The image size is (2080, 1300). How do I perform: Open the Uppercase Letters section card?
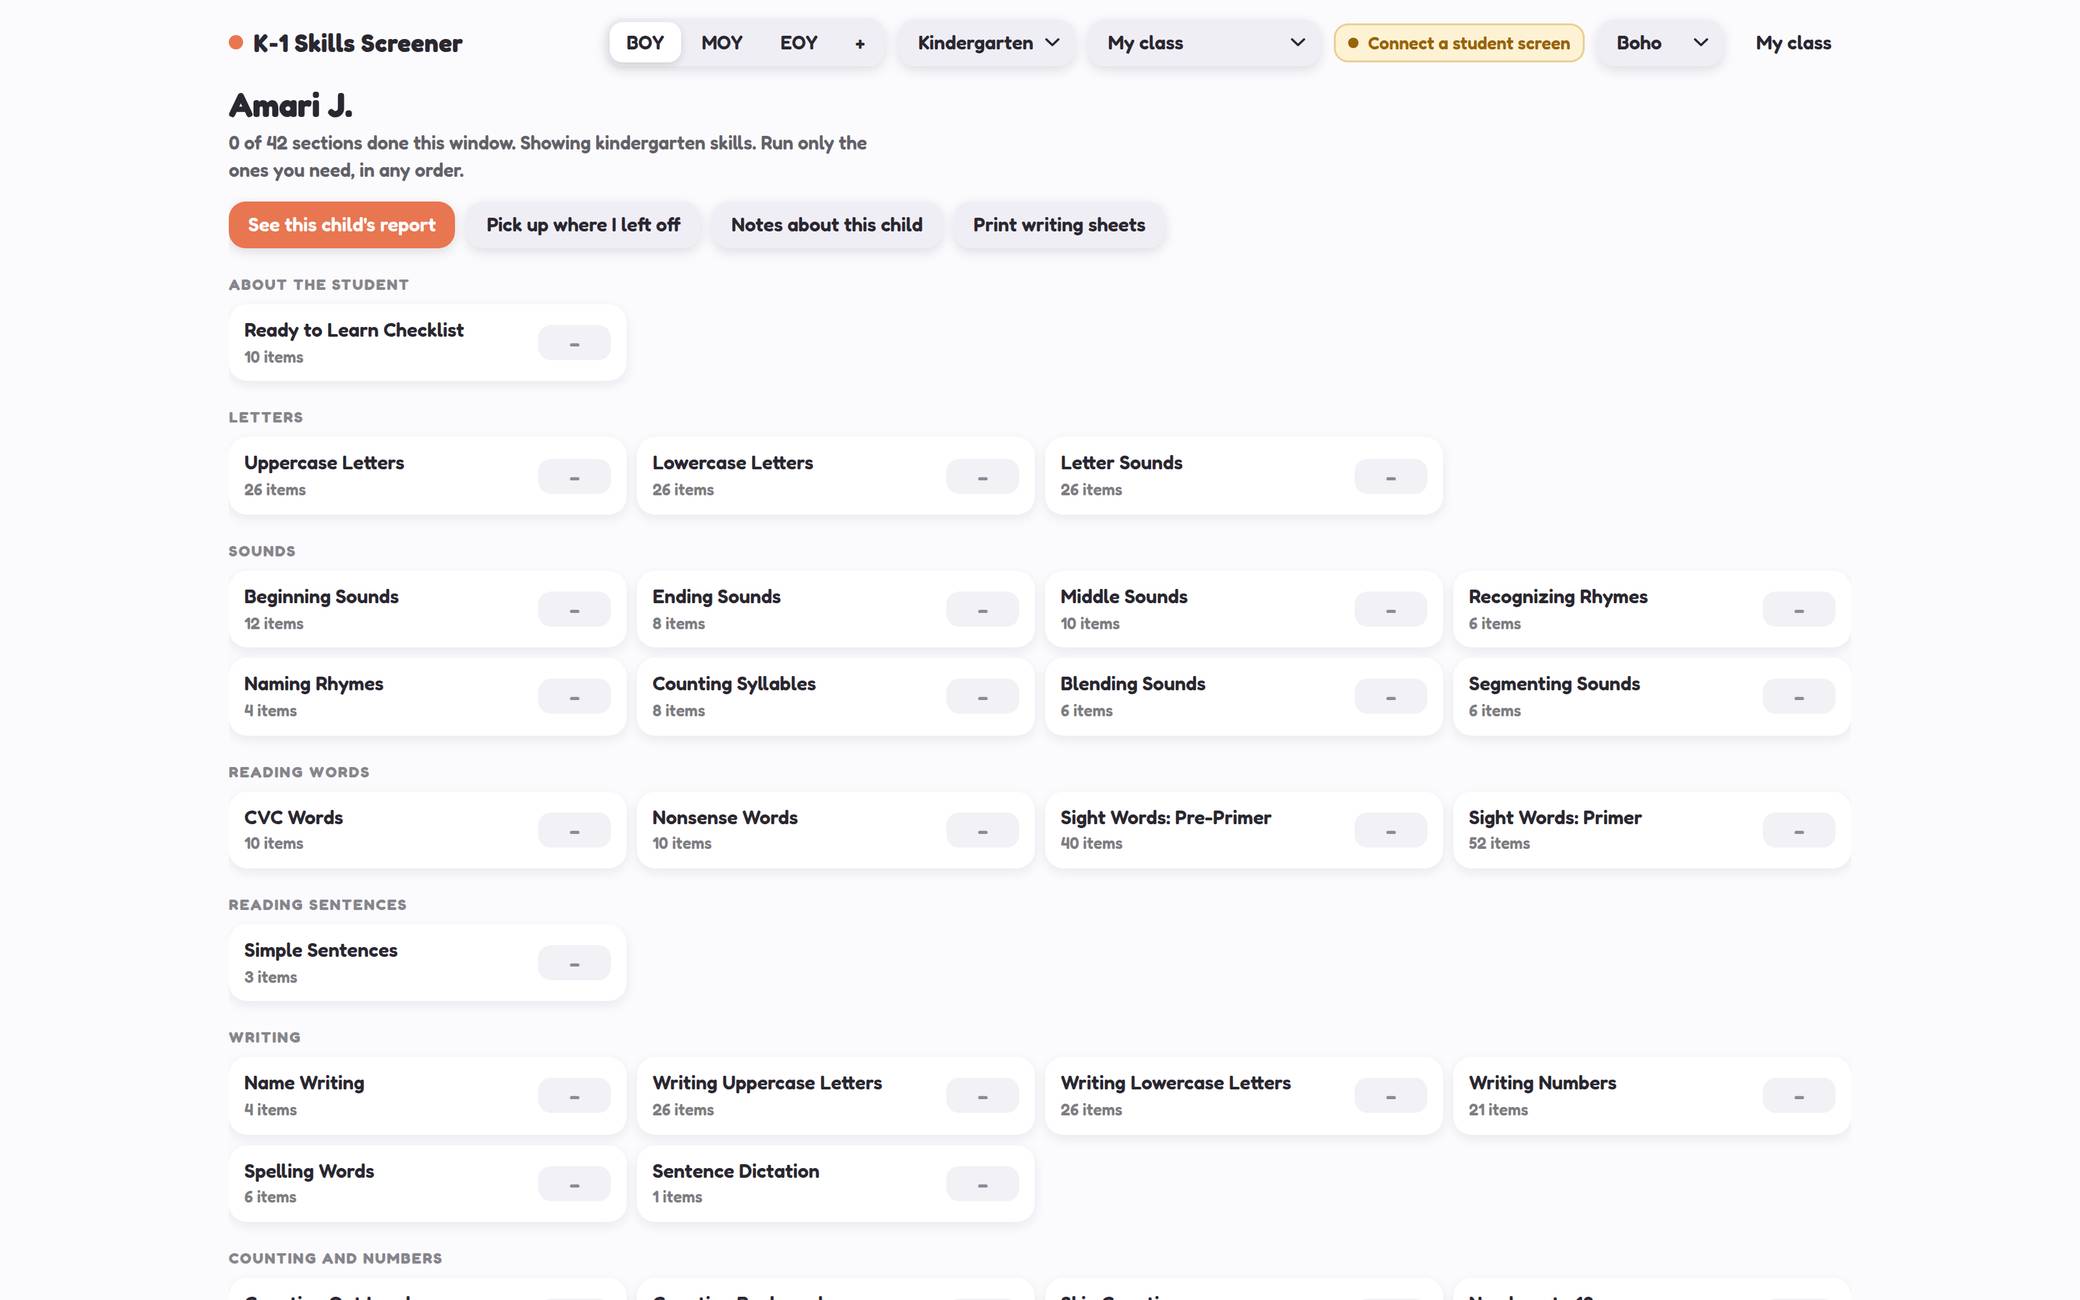click(x=427, y=476)
